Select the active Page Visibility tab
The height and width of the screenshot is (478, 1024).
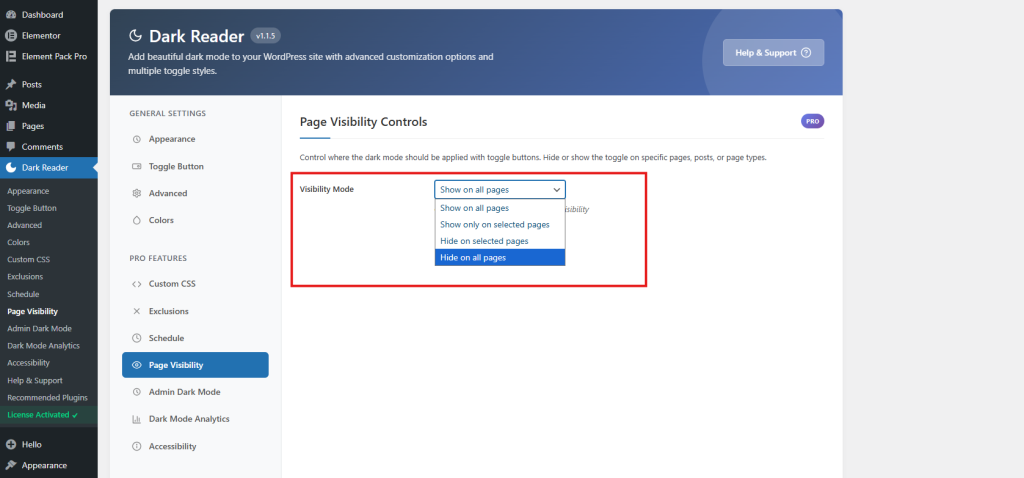(195, 365)
